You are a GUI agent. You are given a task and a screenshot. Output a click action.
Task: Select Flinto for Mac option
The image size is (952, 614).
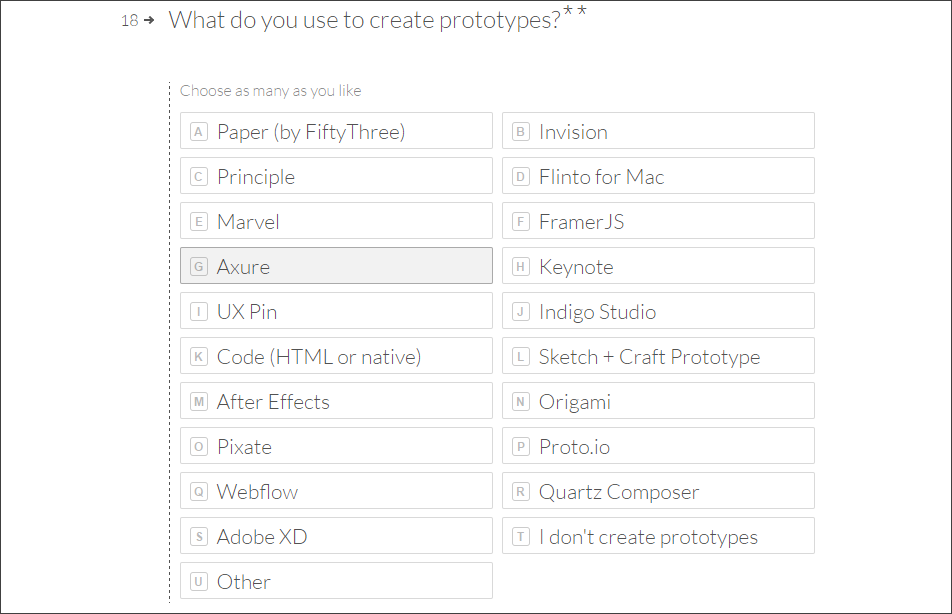coord(658,176)
